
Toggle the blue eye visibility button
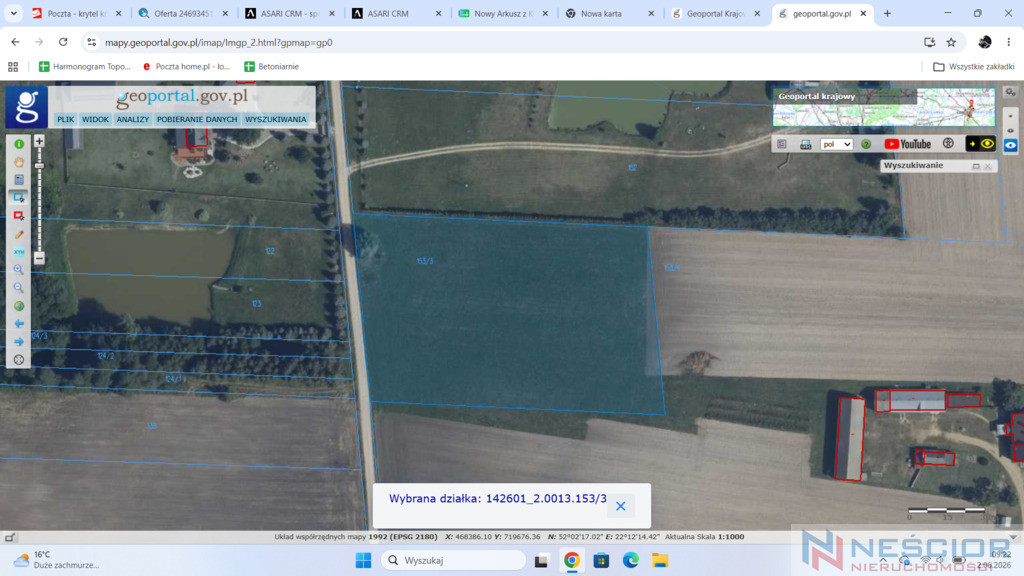[1010, 145]
